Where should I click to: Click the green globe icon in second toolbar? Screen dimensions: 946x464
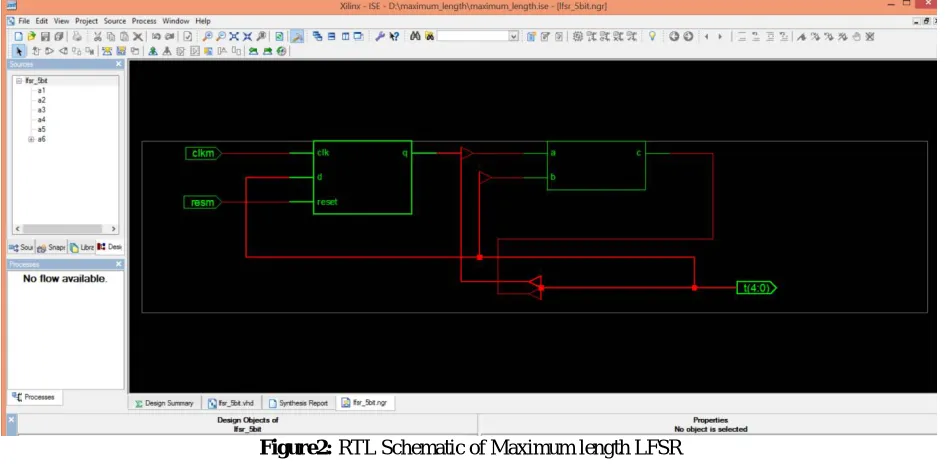(282, 51)
